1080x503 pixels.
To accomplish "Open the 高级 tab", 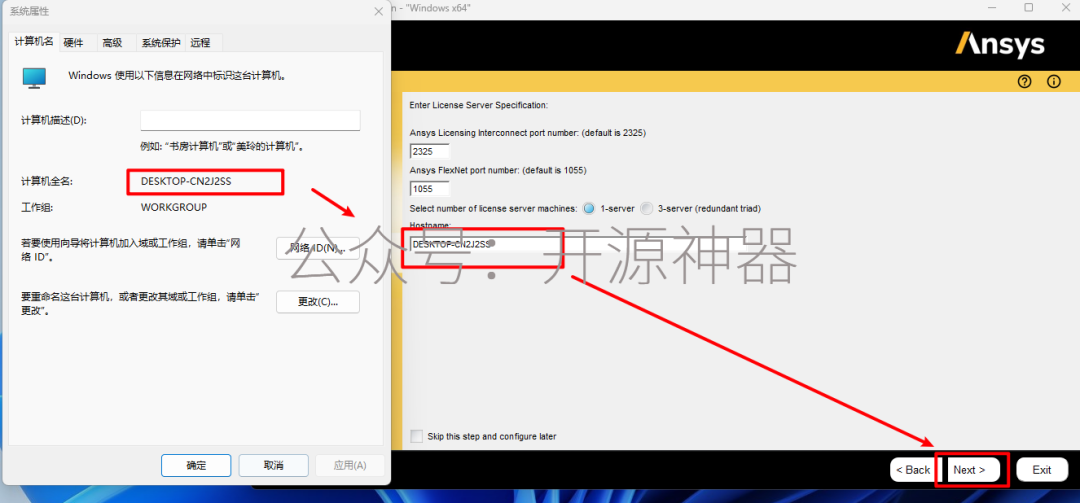I will pos(112,43).
